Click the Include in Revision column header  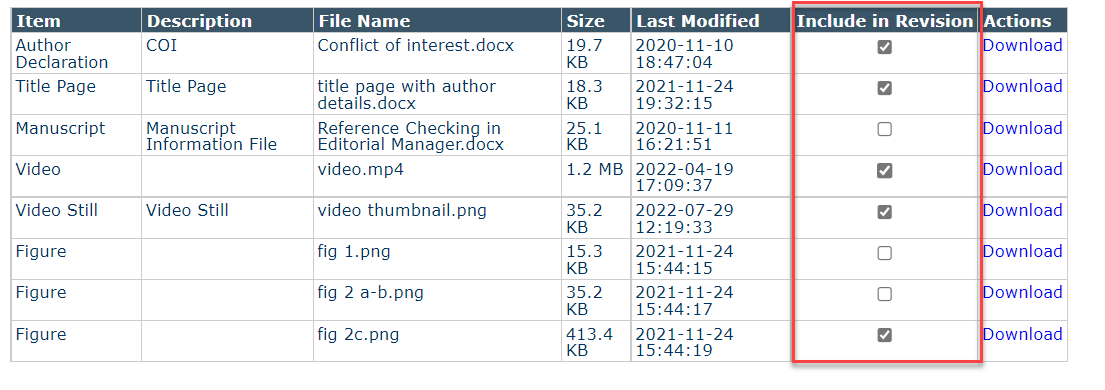884,21
